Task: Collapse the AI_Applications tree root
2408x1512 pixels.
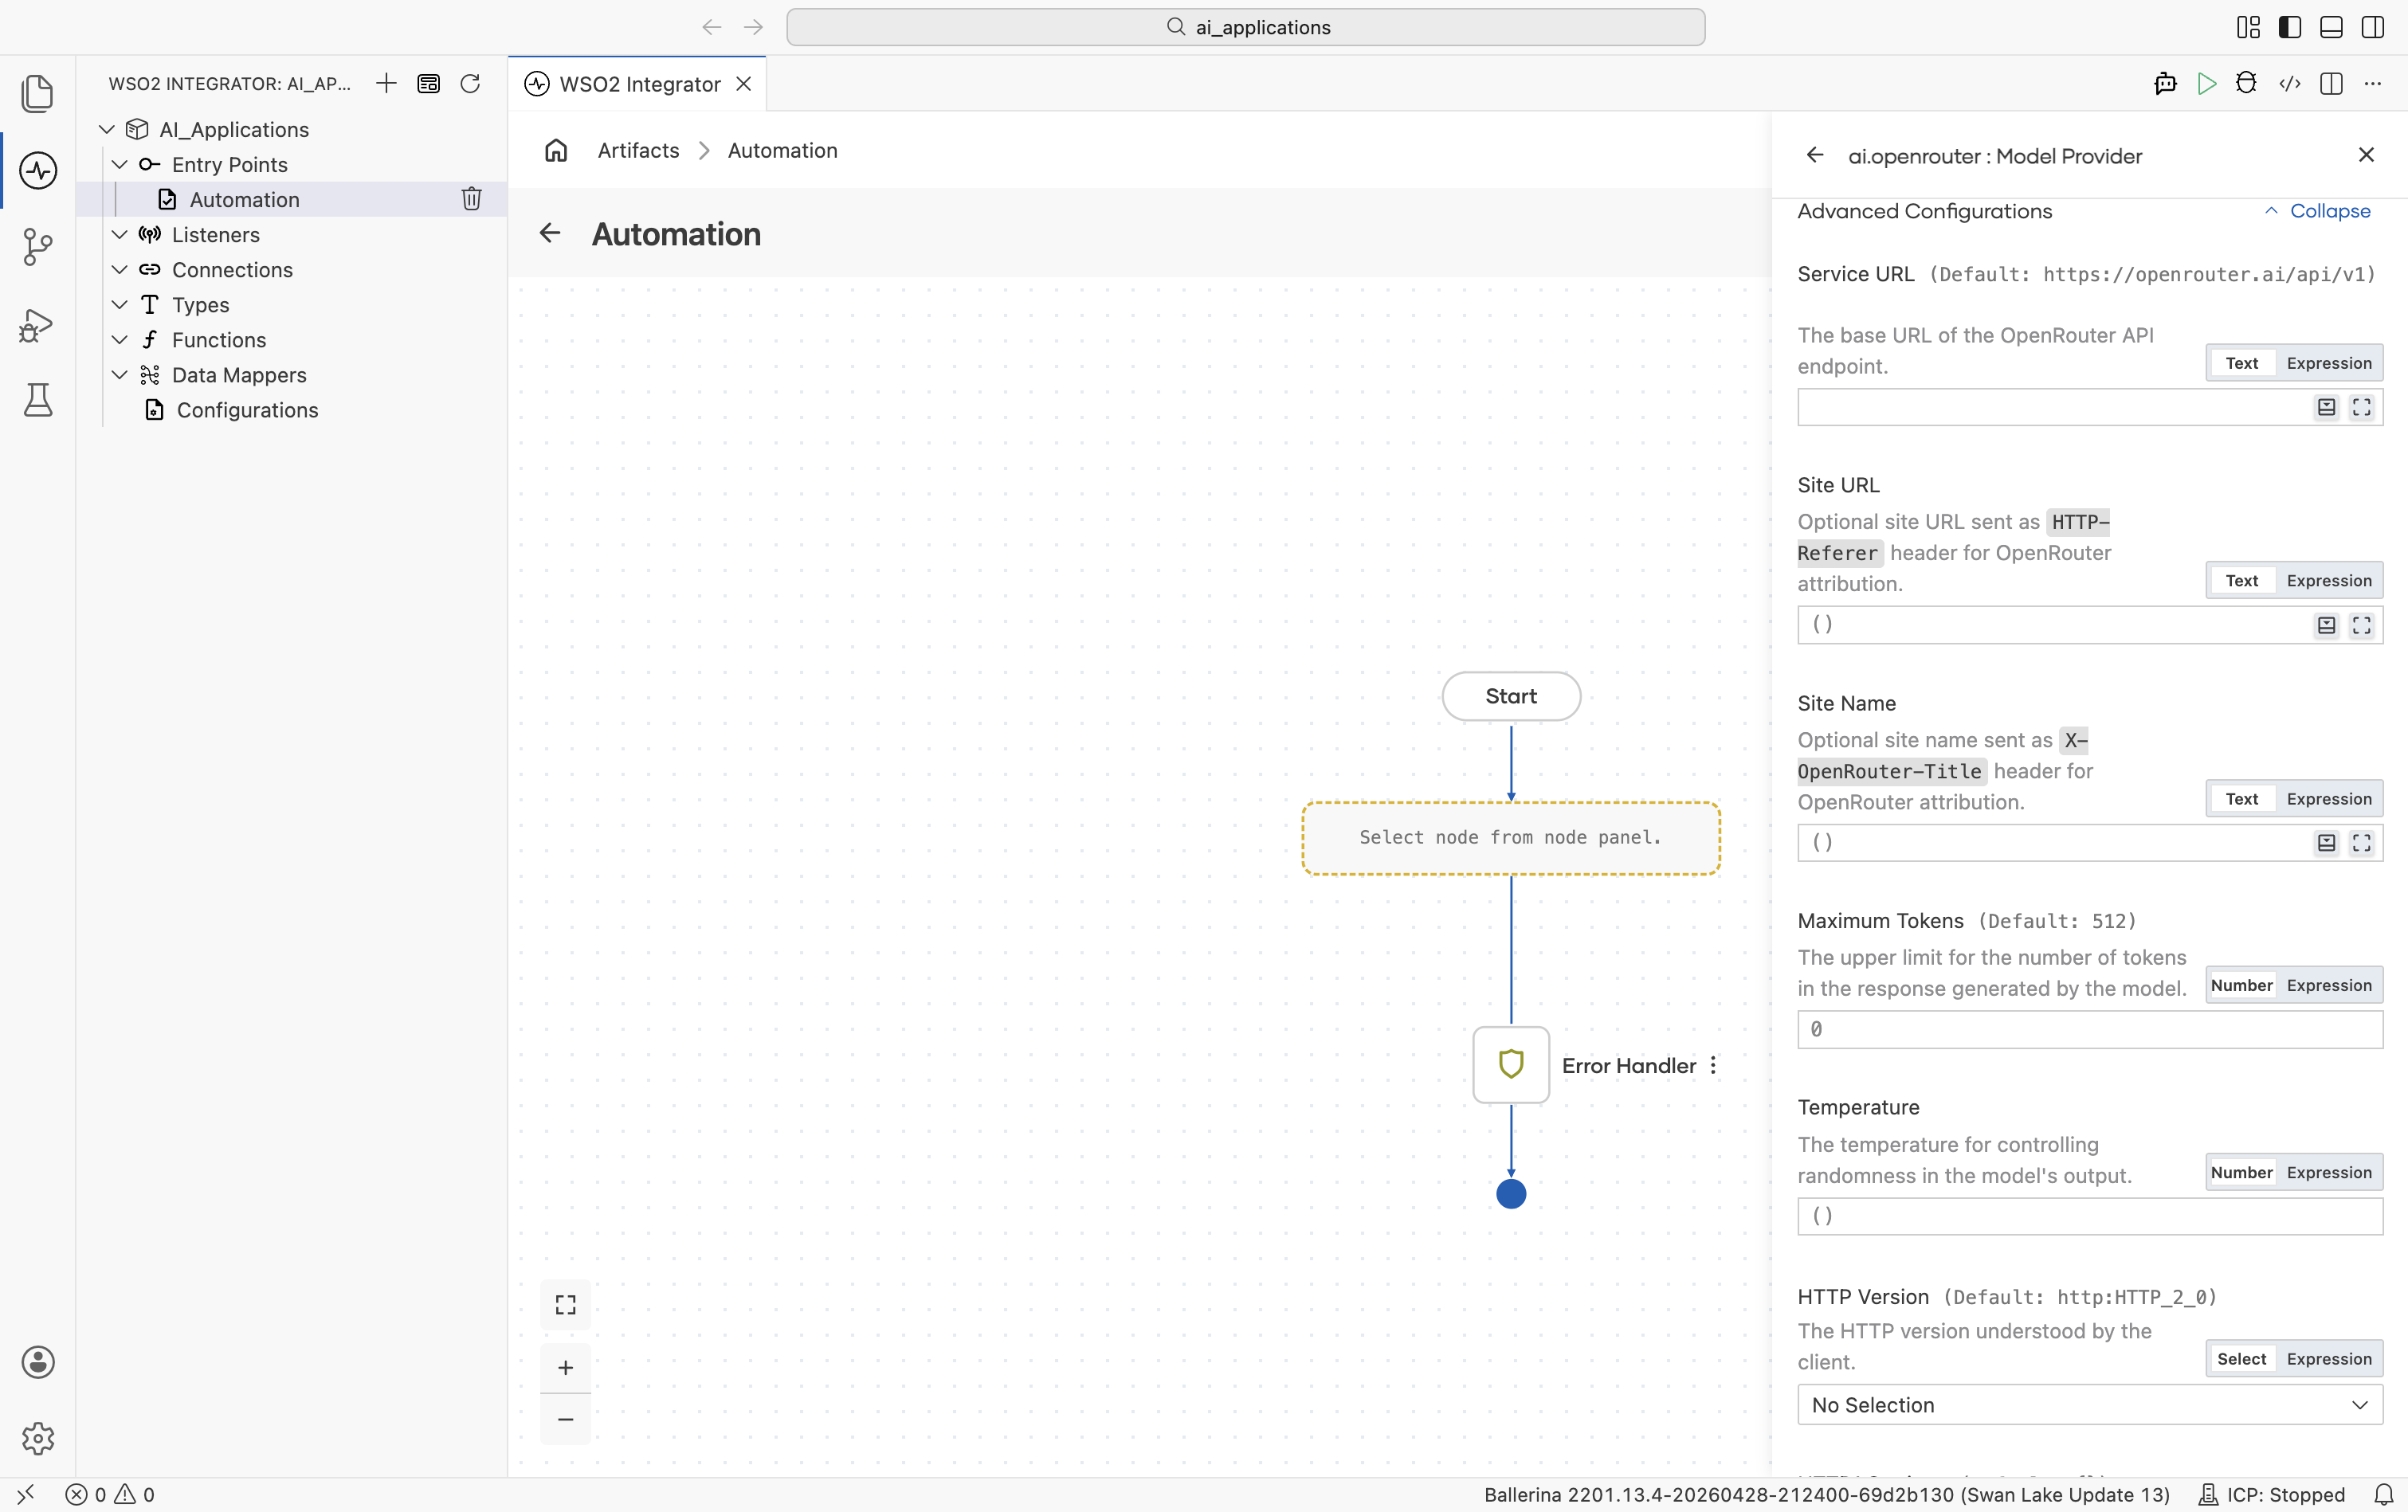Action: click(107, 129)
